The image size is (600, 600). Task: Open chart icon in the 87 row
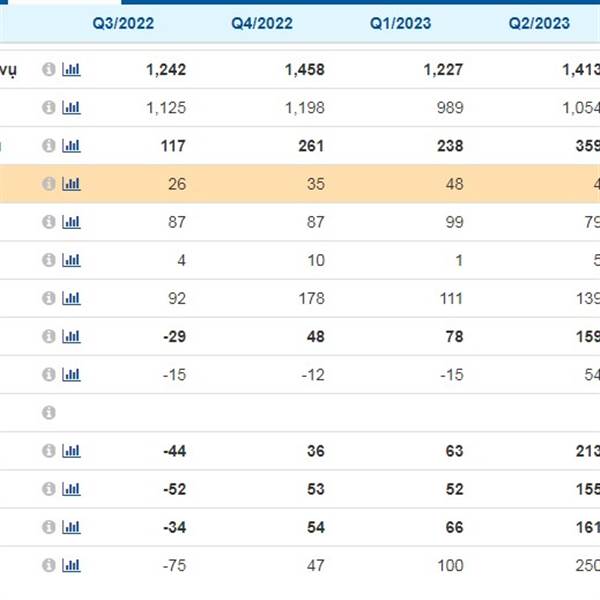[71, 222]
